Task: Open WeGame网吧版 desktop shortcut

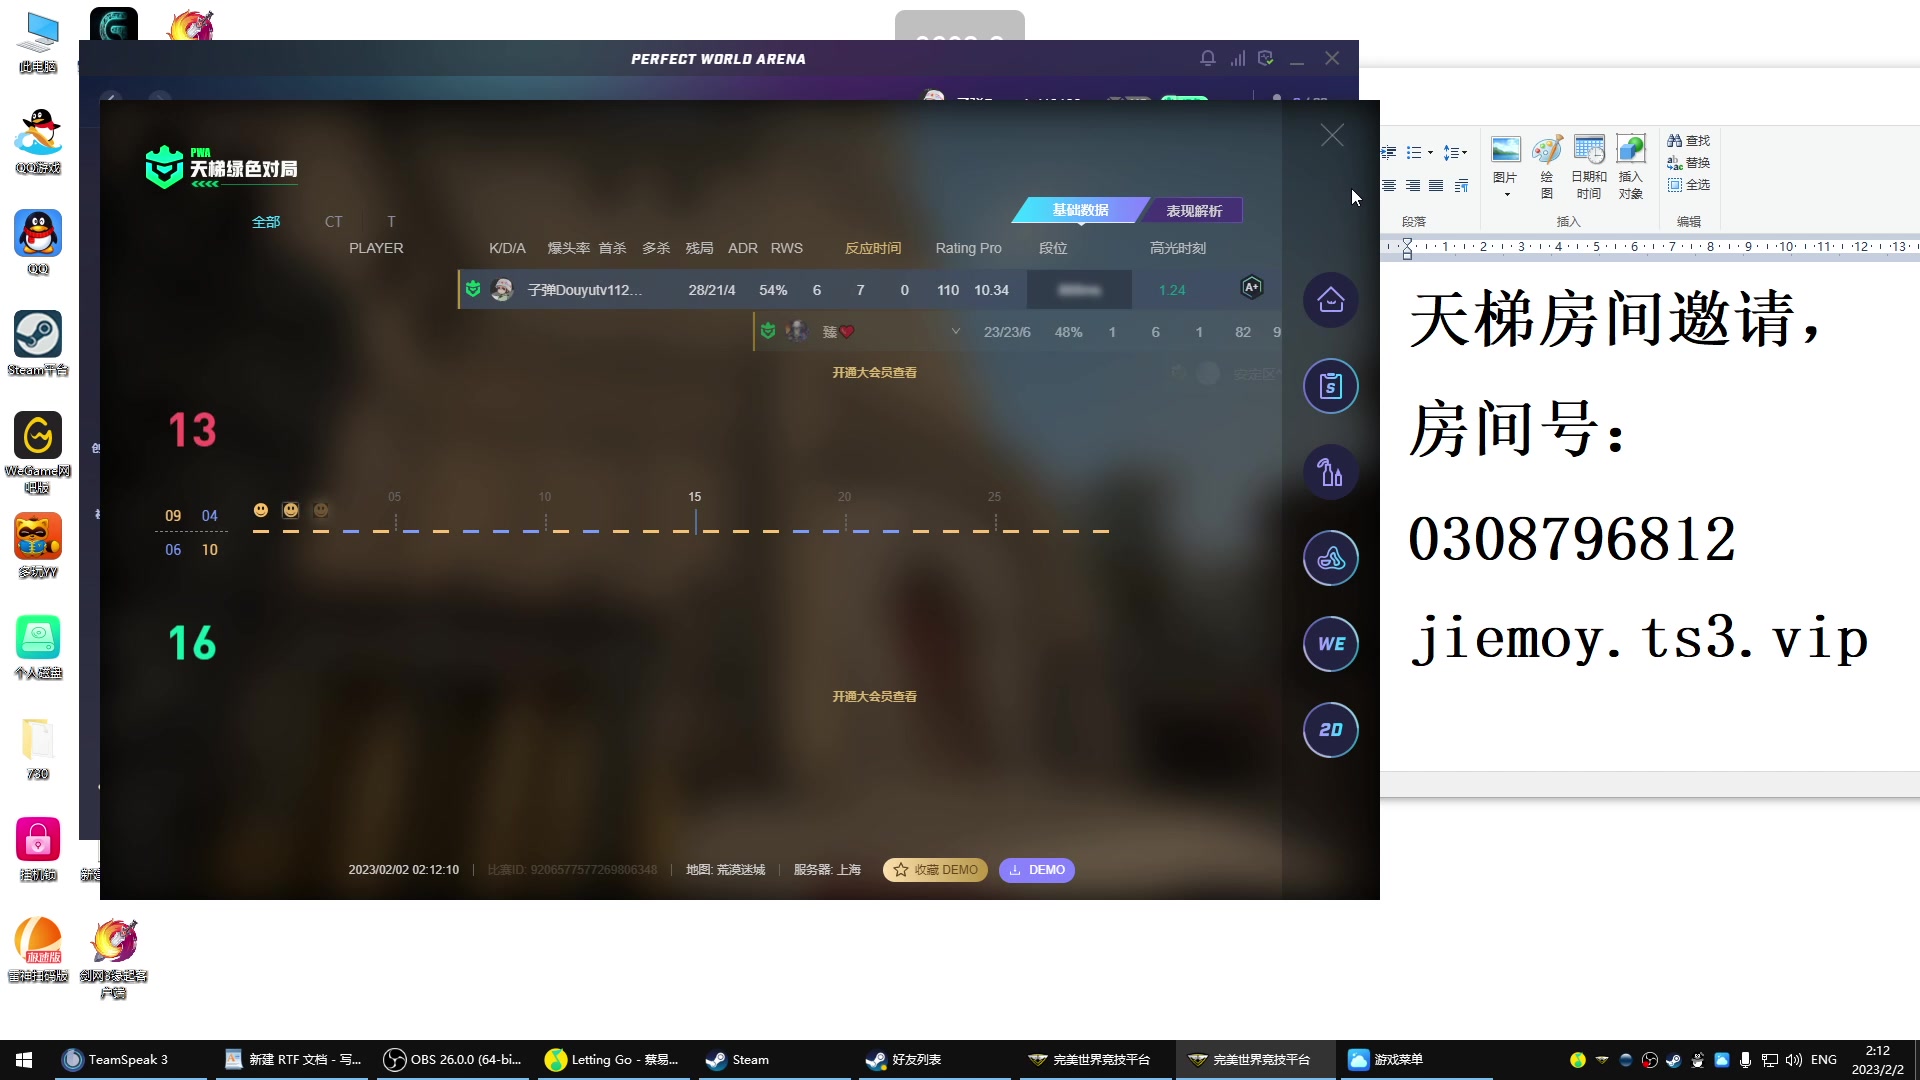Action: pos(38,453)
